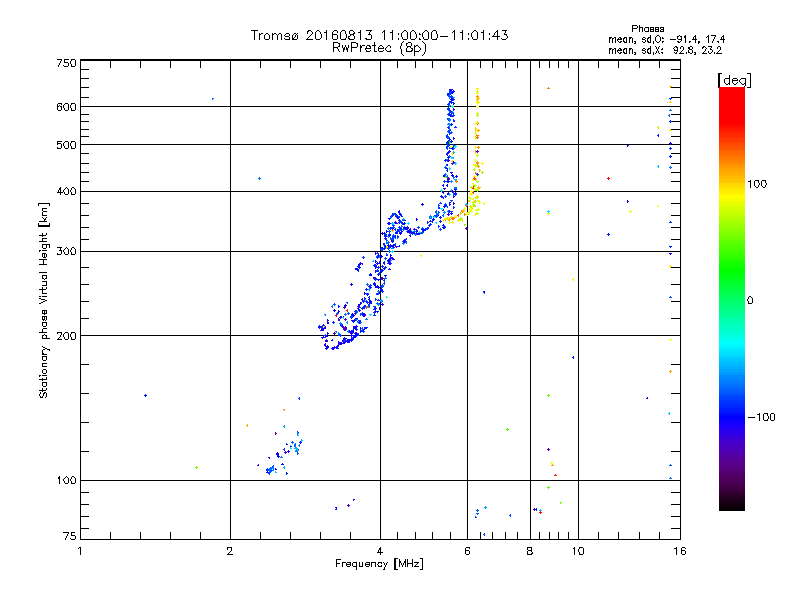Image resolution: width=800 pixels, height=600 pixels.
Task: Click the colorbar '0' tick label
Action: click(749, 301)
